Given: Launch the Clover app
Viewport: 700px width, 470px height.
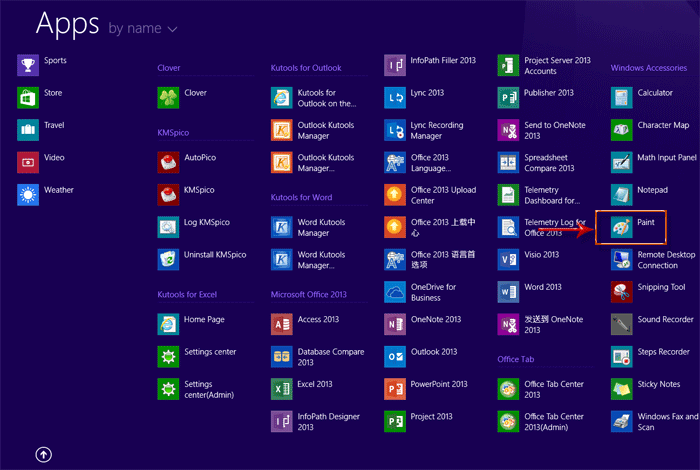Looking at the screenshot, I should click(168, 98).
